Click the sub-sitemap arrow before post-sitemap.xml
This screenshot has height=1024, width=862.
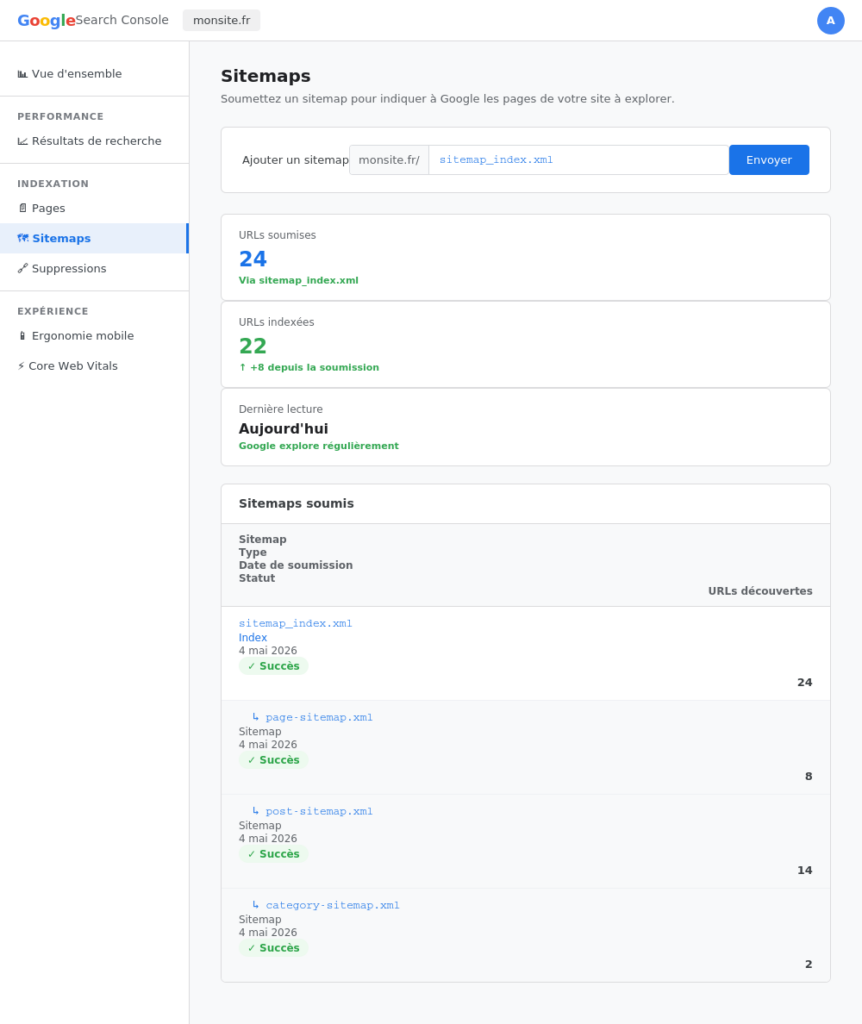tap(255, 811)
